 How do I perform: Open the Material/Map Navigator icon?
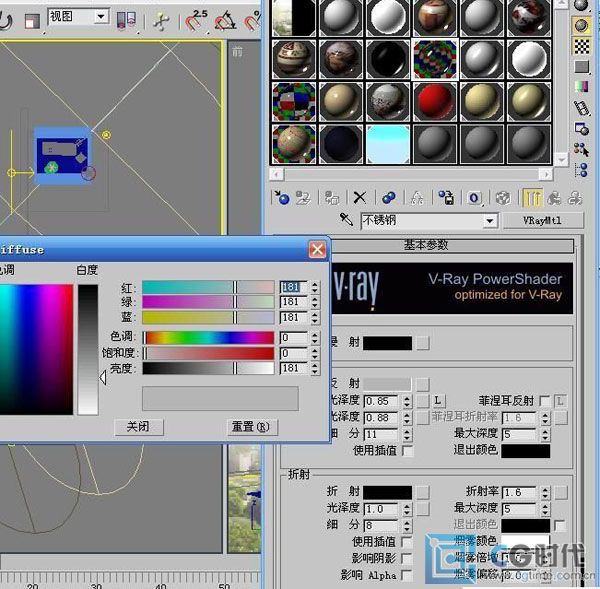582,170
